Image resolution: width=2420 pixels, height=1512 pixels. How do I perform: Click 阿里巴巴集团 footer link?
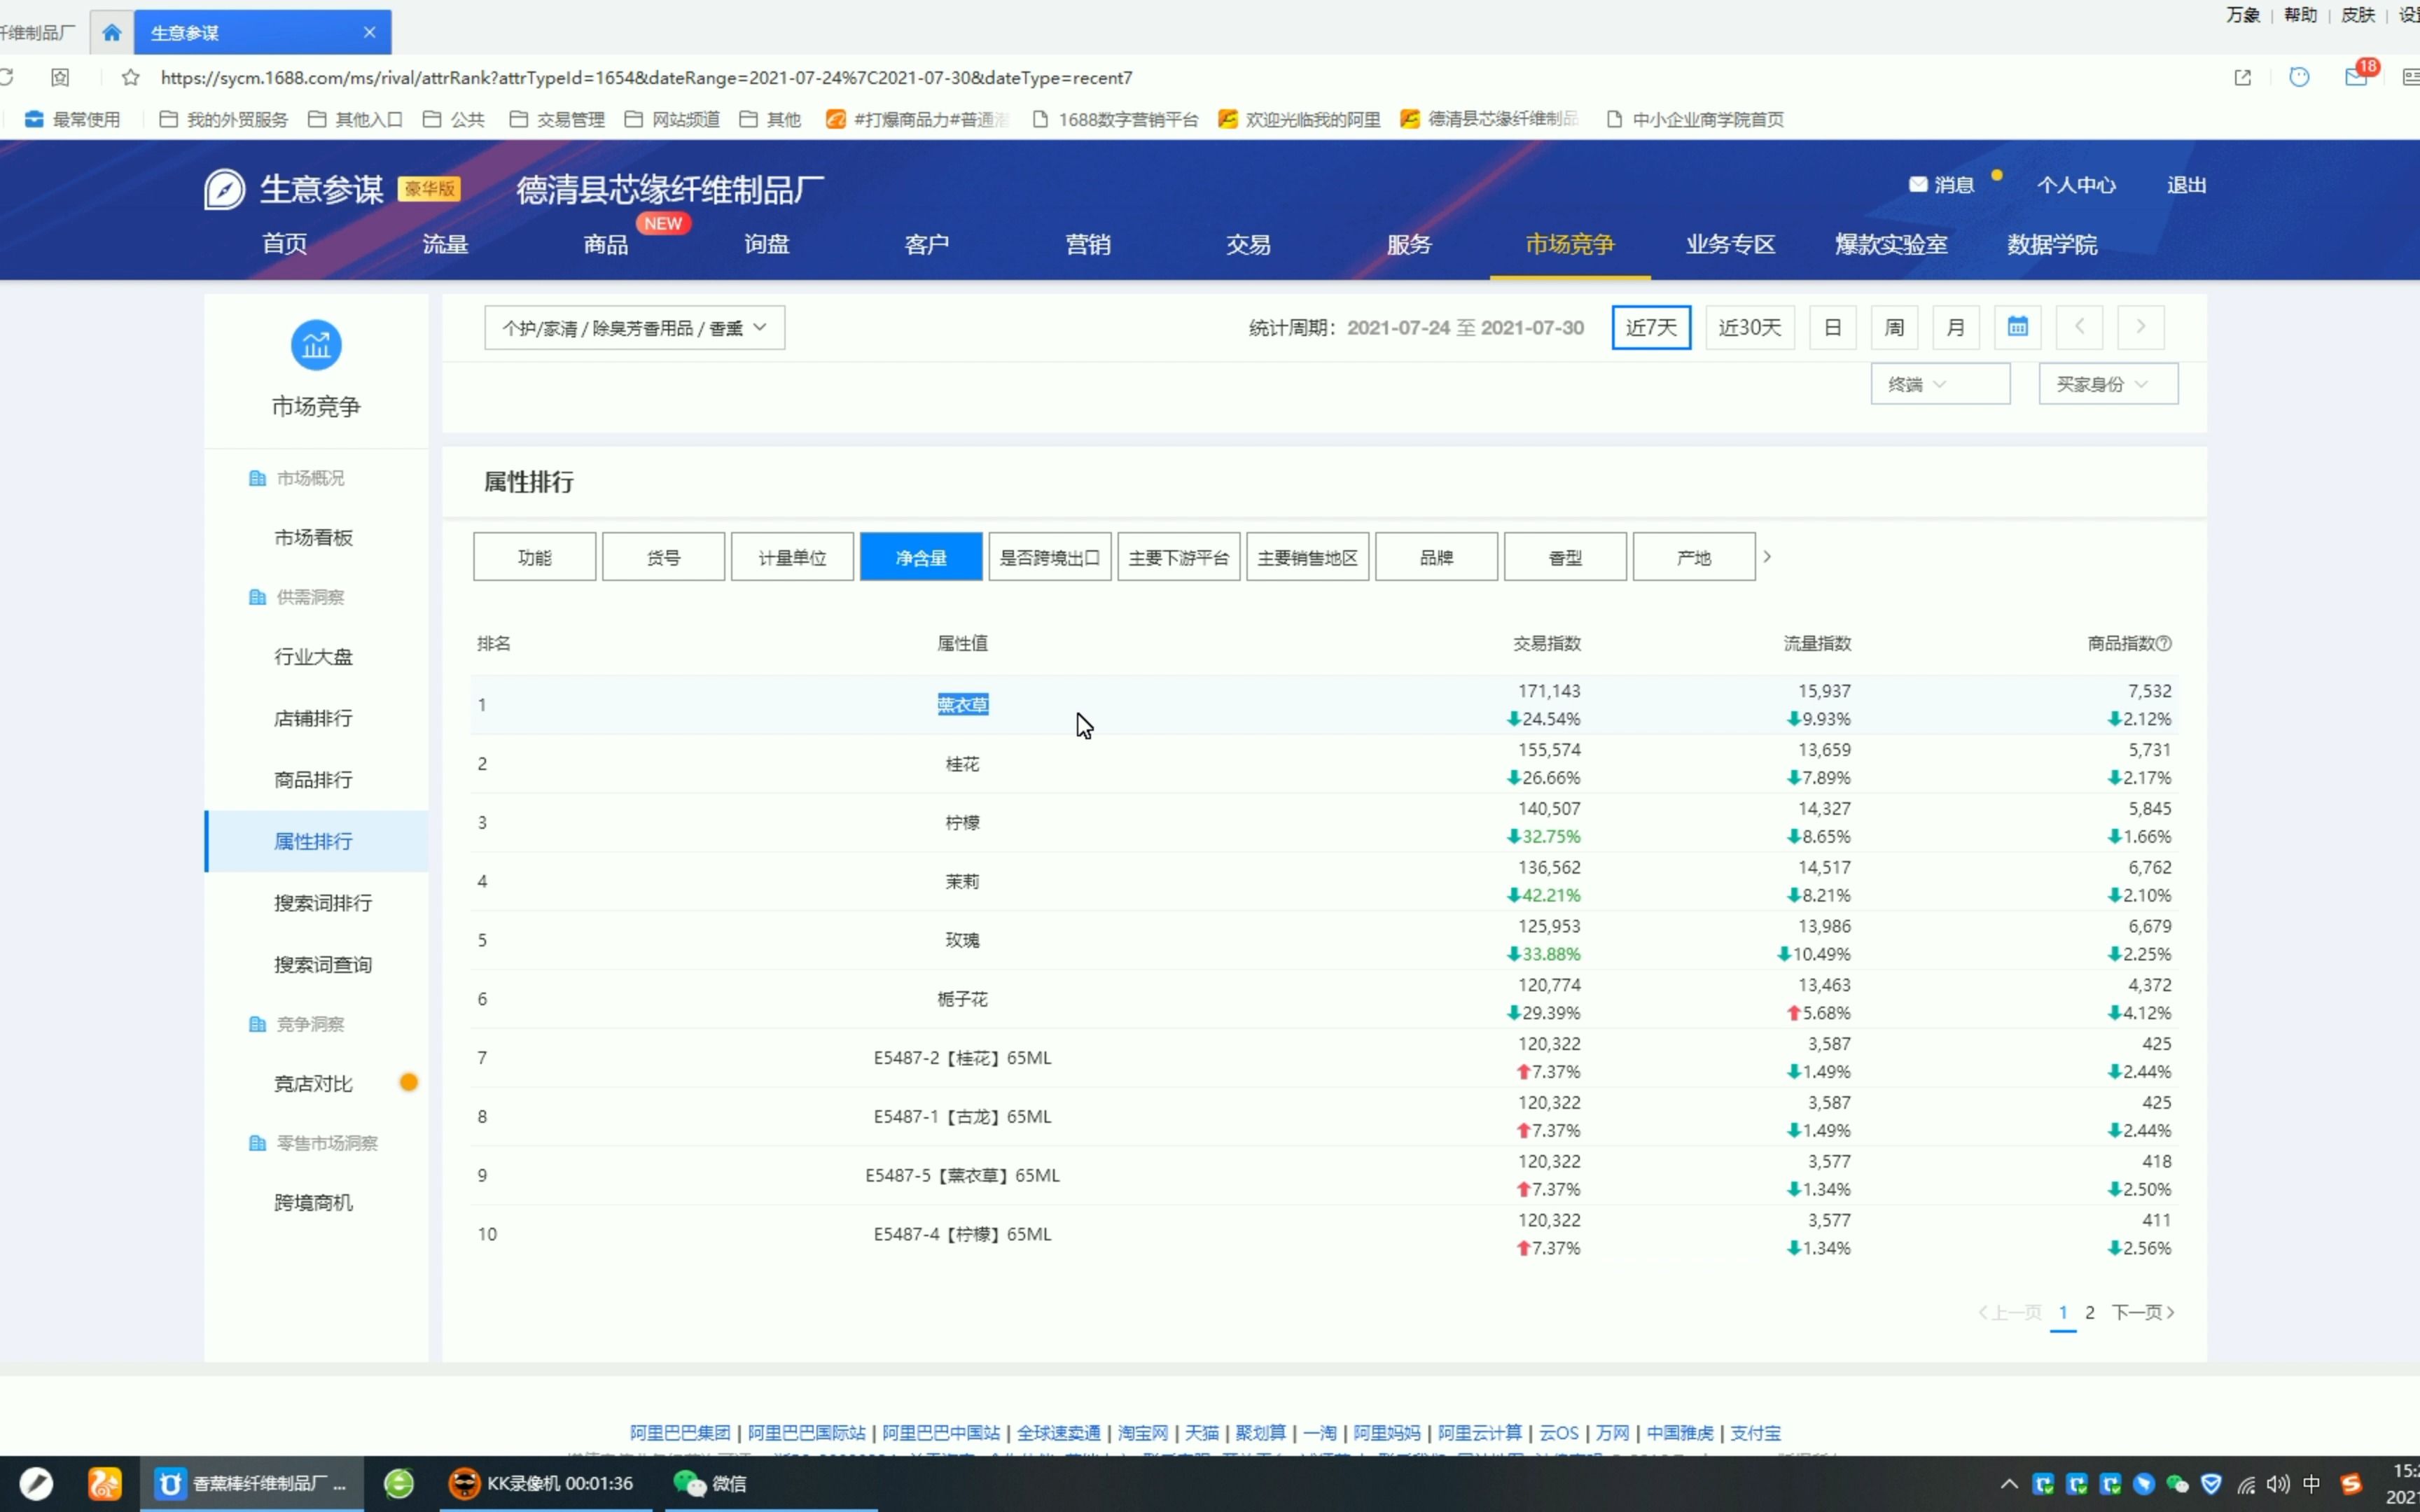[680, 1433]
